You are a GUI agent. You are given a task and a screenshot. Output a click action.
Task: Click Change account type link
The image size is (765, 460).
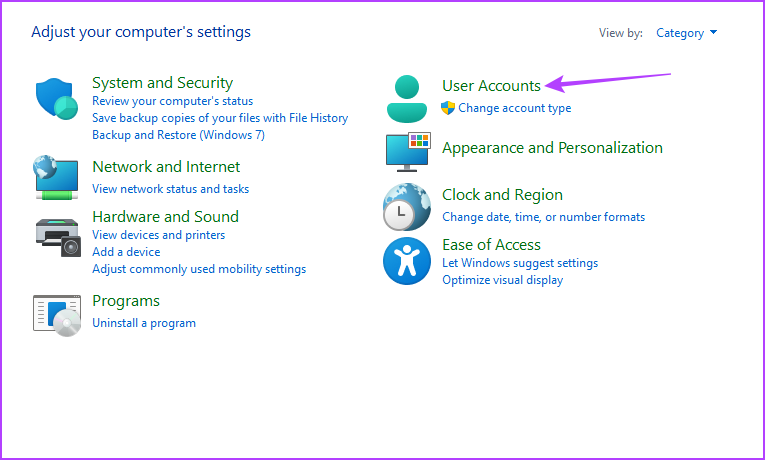point(514,108)
